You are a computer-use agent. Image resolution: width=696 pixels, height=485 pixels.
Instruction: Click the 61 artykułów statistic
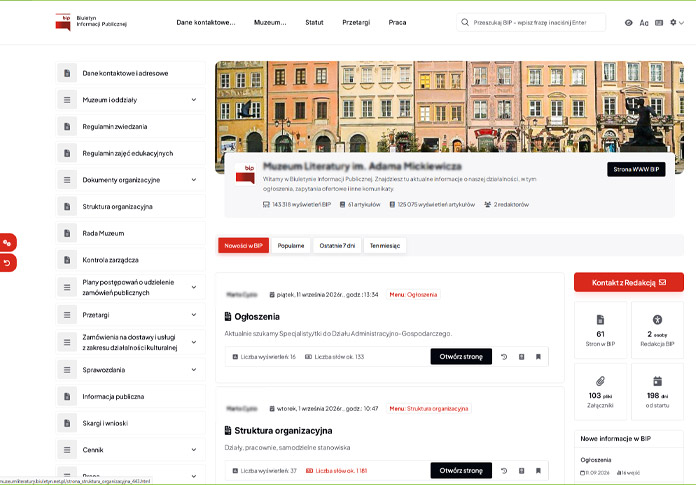click(x=360, y=205)
